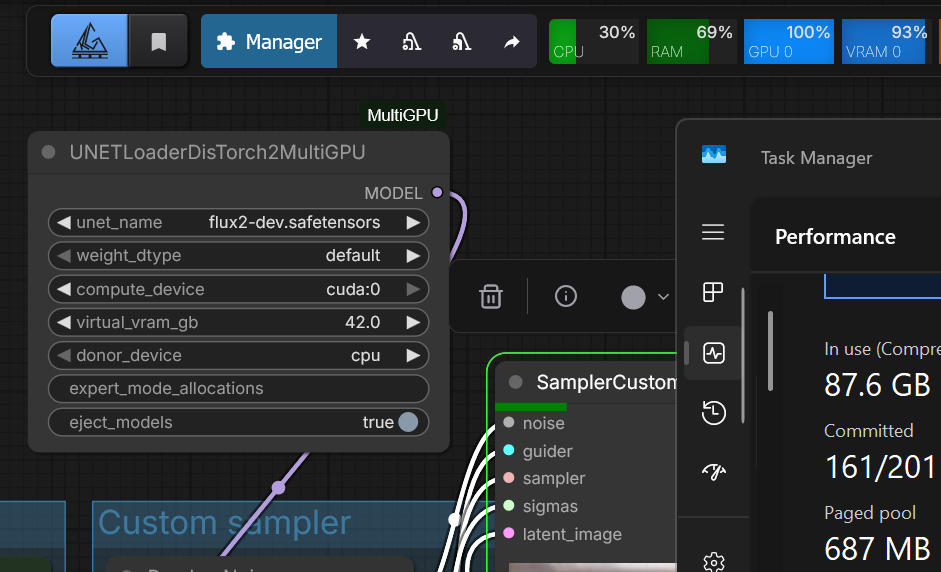The height and width of the screenshot is (572, 941).
Task: Click the second free cache icon
Action: click(x=461, y=41)
